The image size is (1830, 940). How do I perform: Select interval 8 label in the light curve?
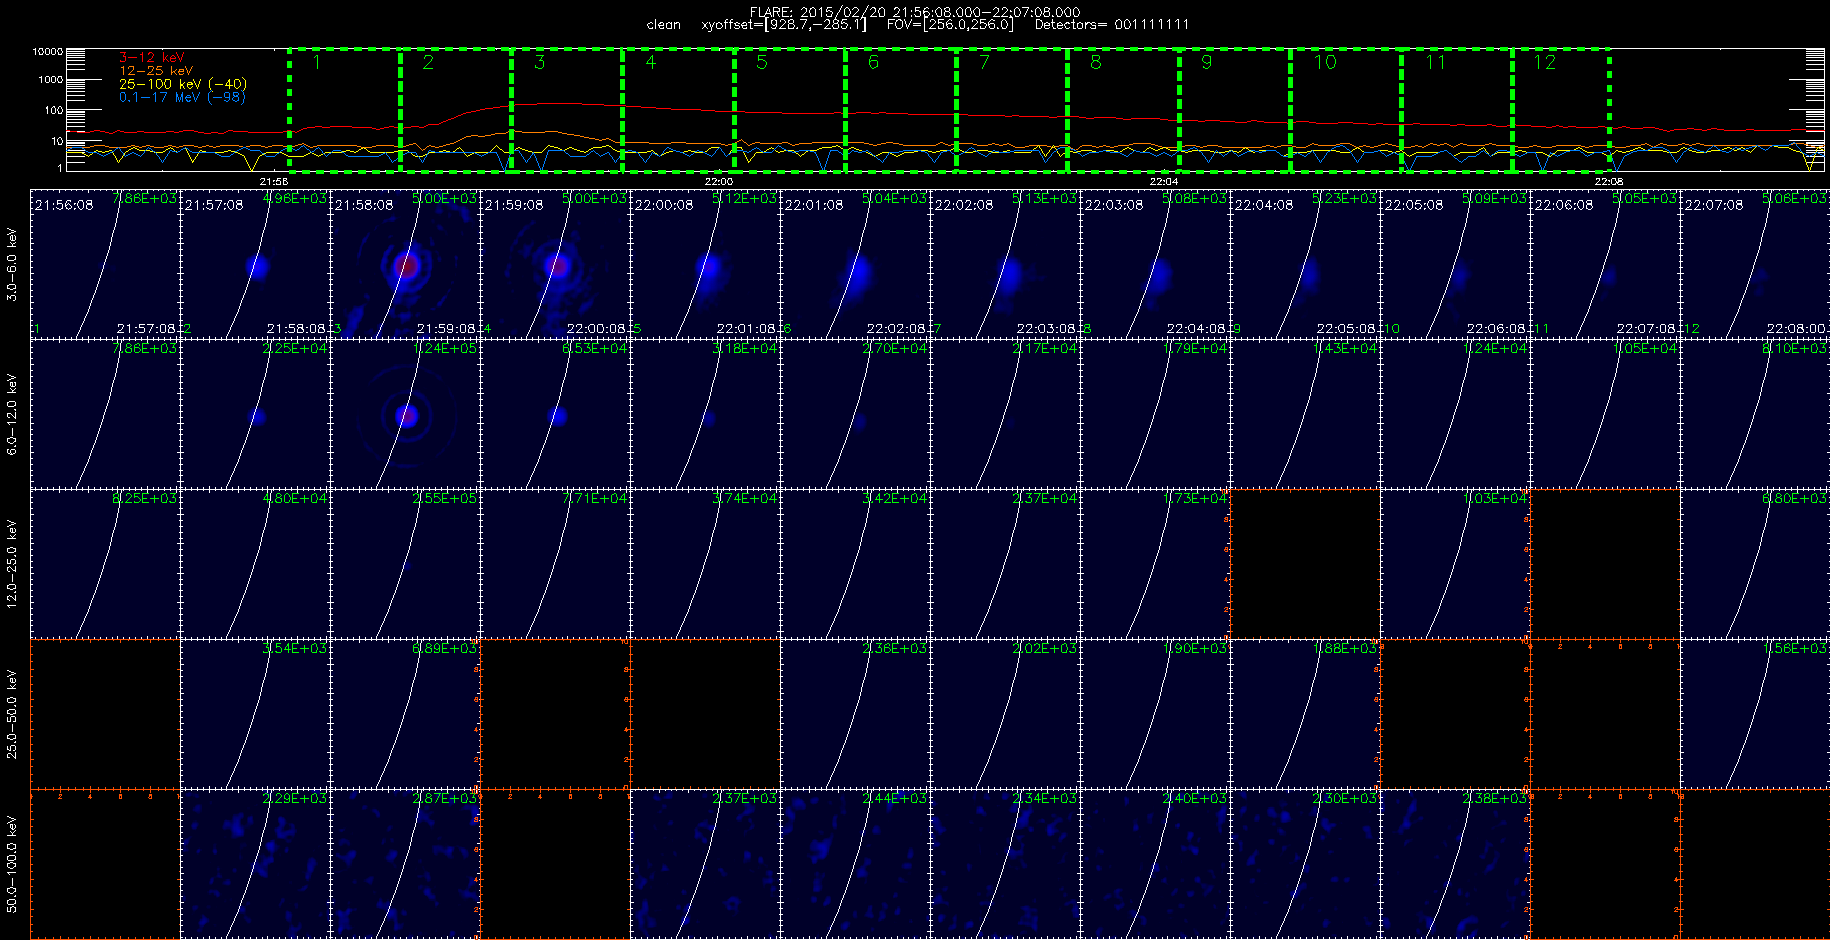(1096, 62)
